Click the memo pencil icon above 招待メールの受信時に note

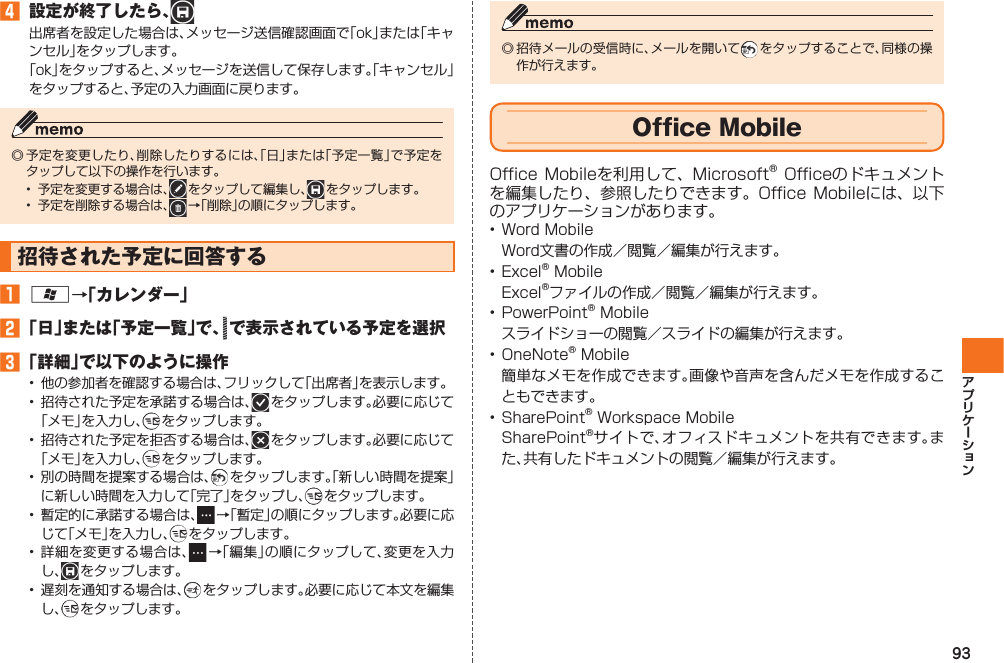click(515, 17)
